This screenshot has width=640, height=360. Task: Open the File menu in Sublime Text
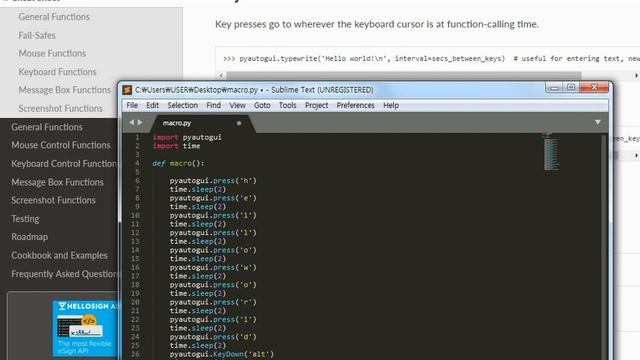point(132,105)
